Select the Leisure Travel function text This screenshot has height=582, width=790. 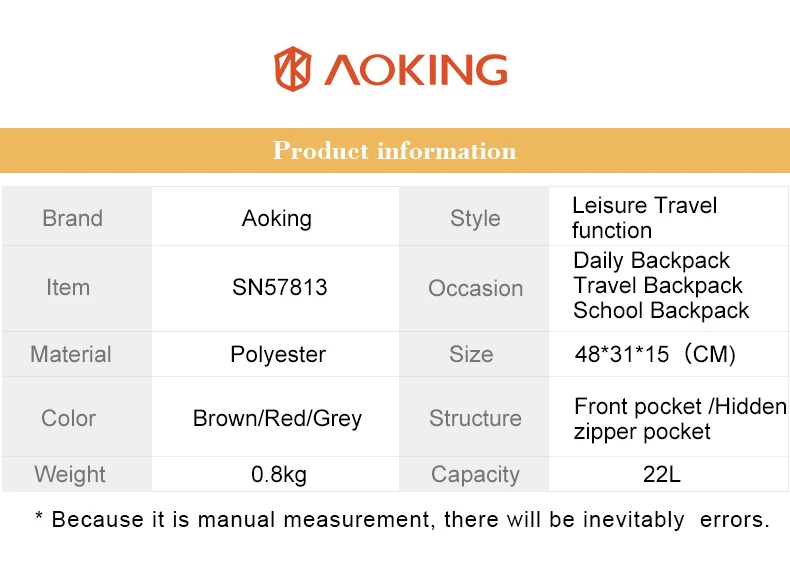click(644, 218)
